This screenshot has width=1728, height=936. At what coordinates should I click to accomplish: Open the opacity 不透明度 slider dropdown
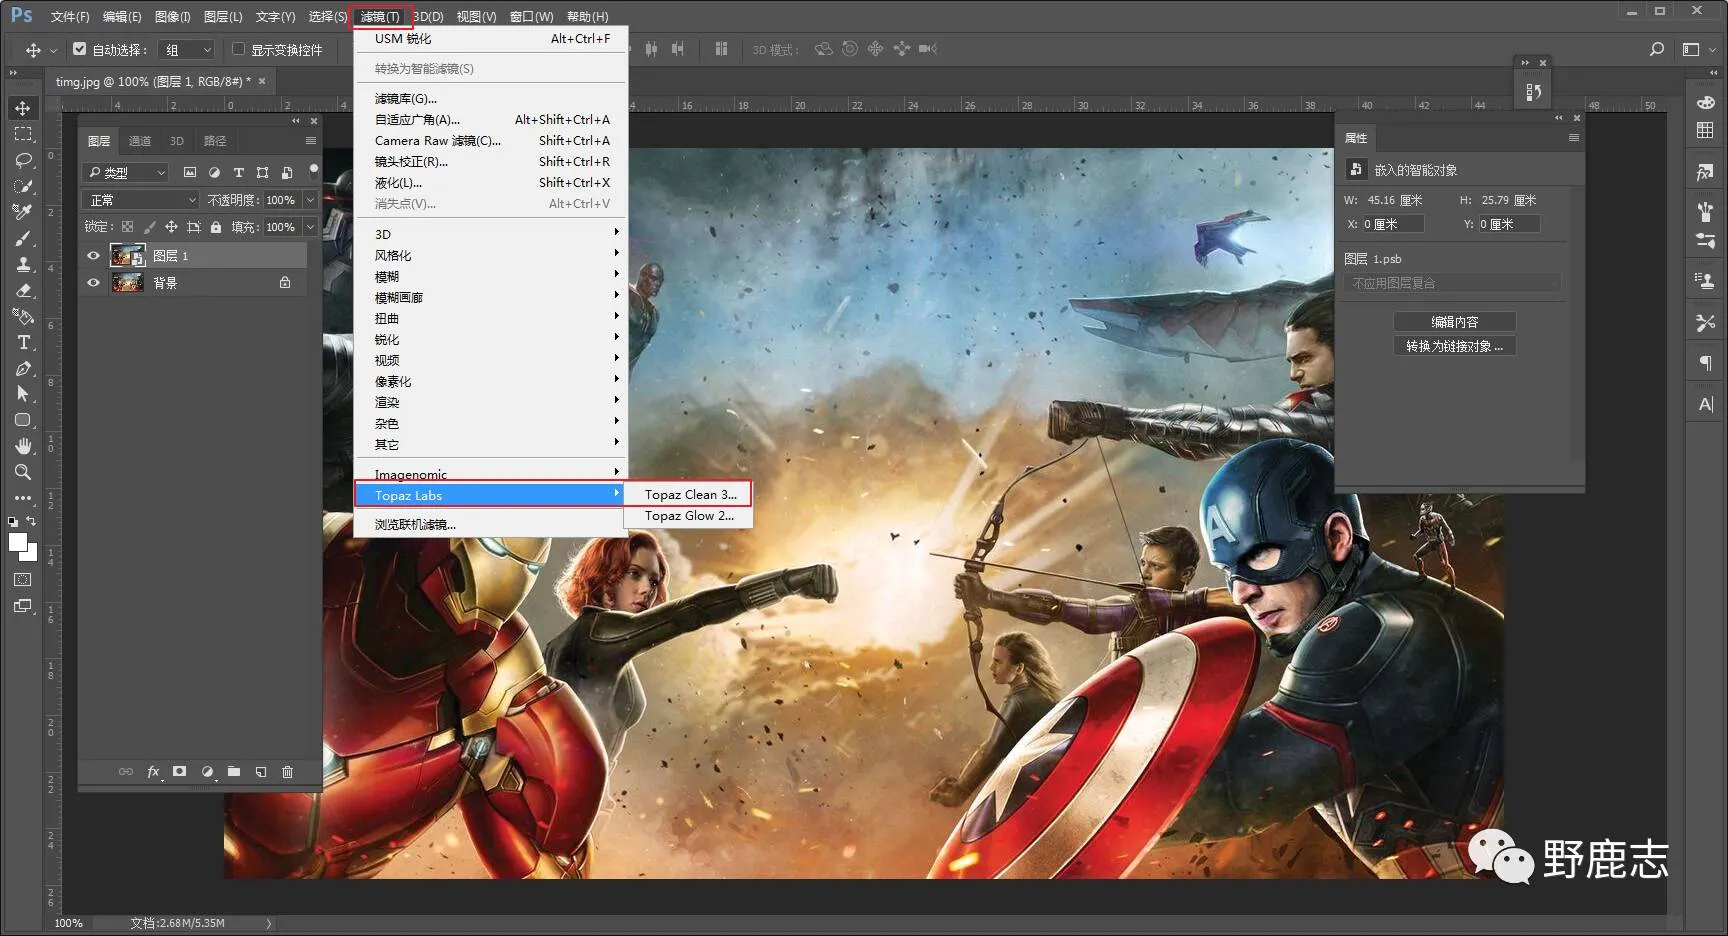click(310, 200)
